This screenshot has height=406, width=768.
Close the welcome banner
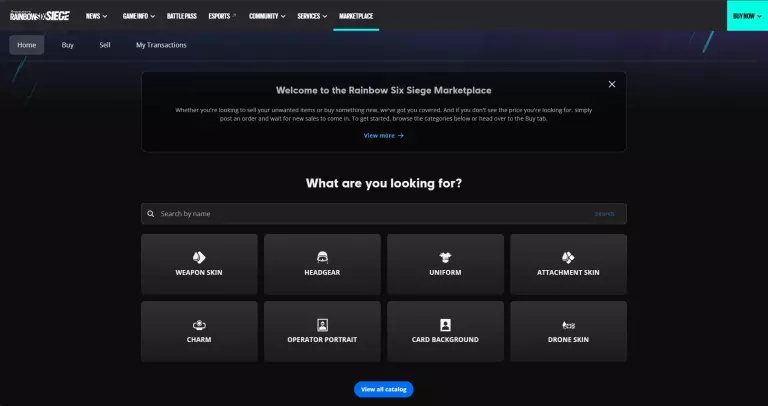tap(612, 84)
